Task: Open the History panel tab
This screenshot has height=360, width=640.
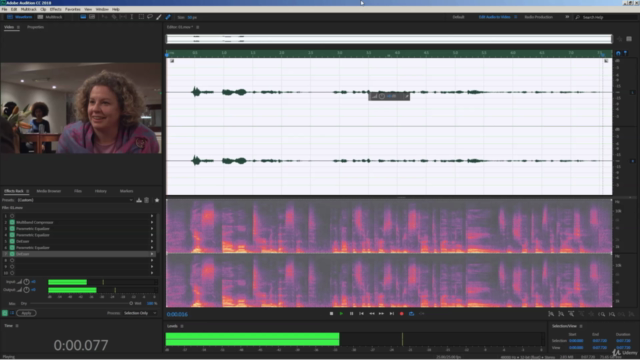Action: point(101,191)
